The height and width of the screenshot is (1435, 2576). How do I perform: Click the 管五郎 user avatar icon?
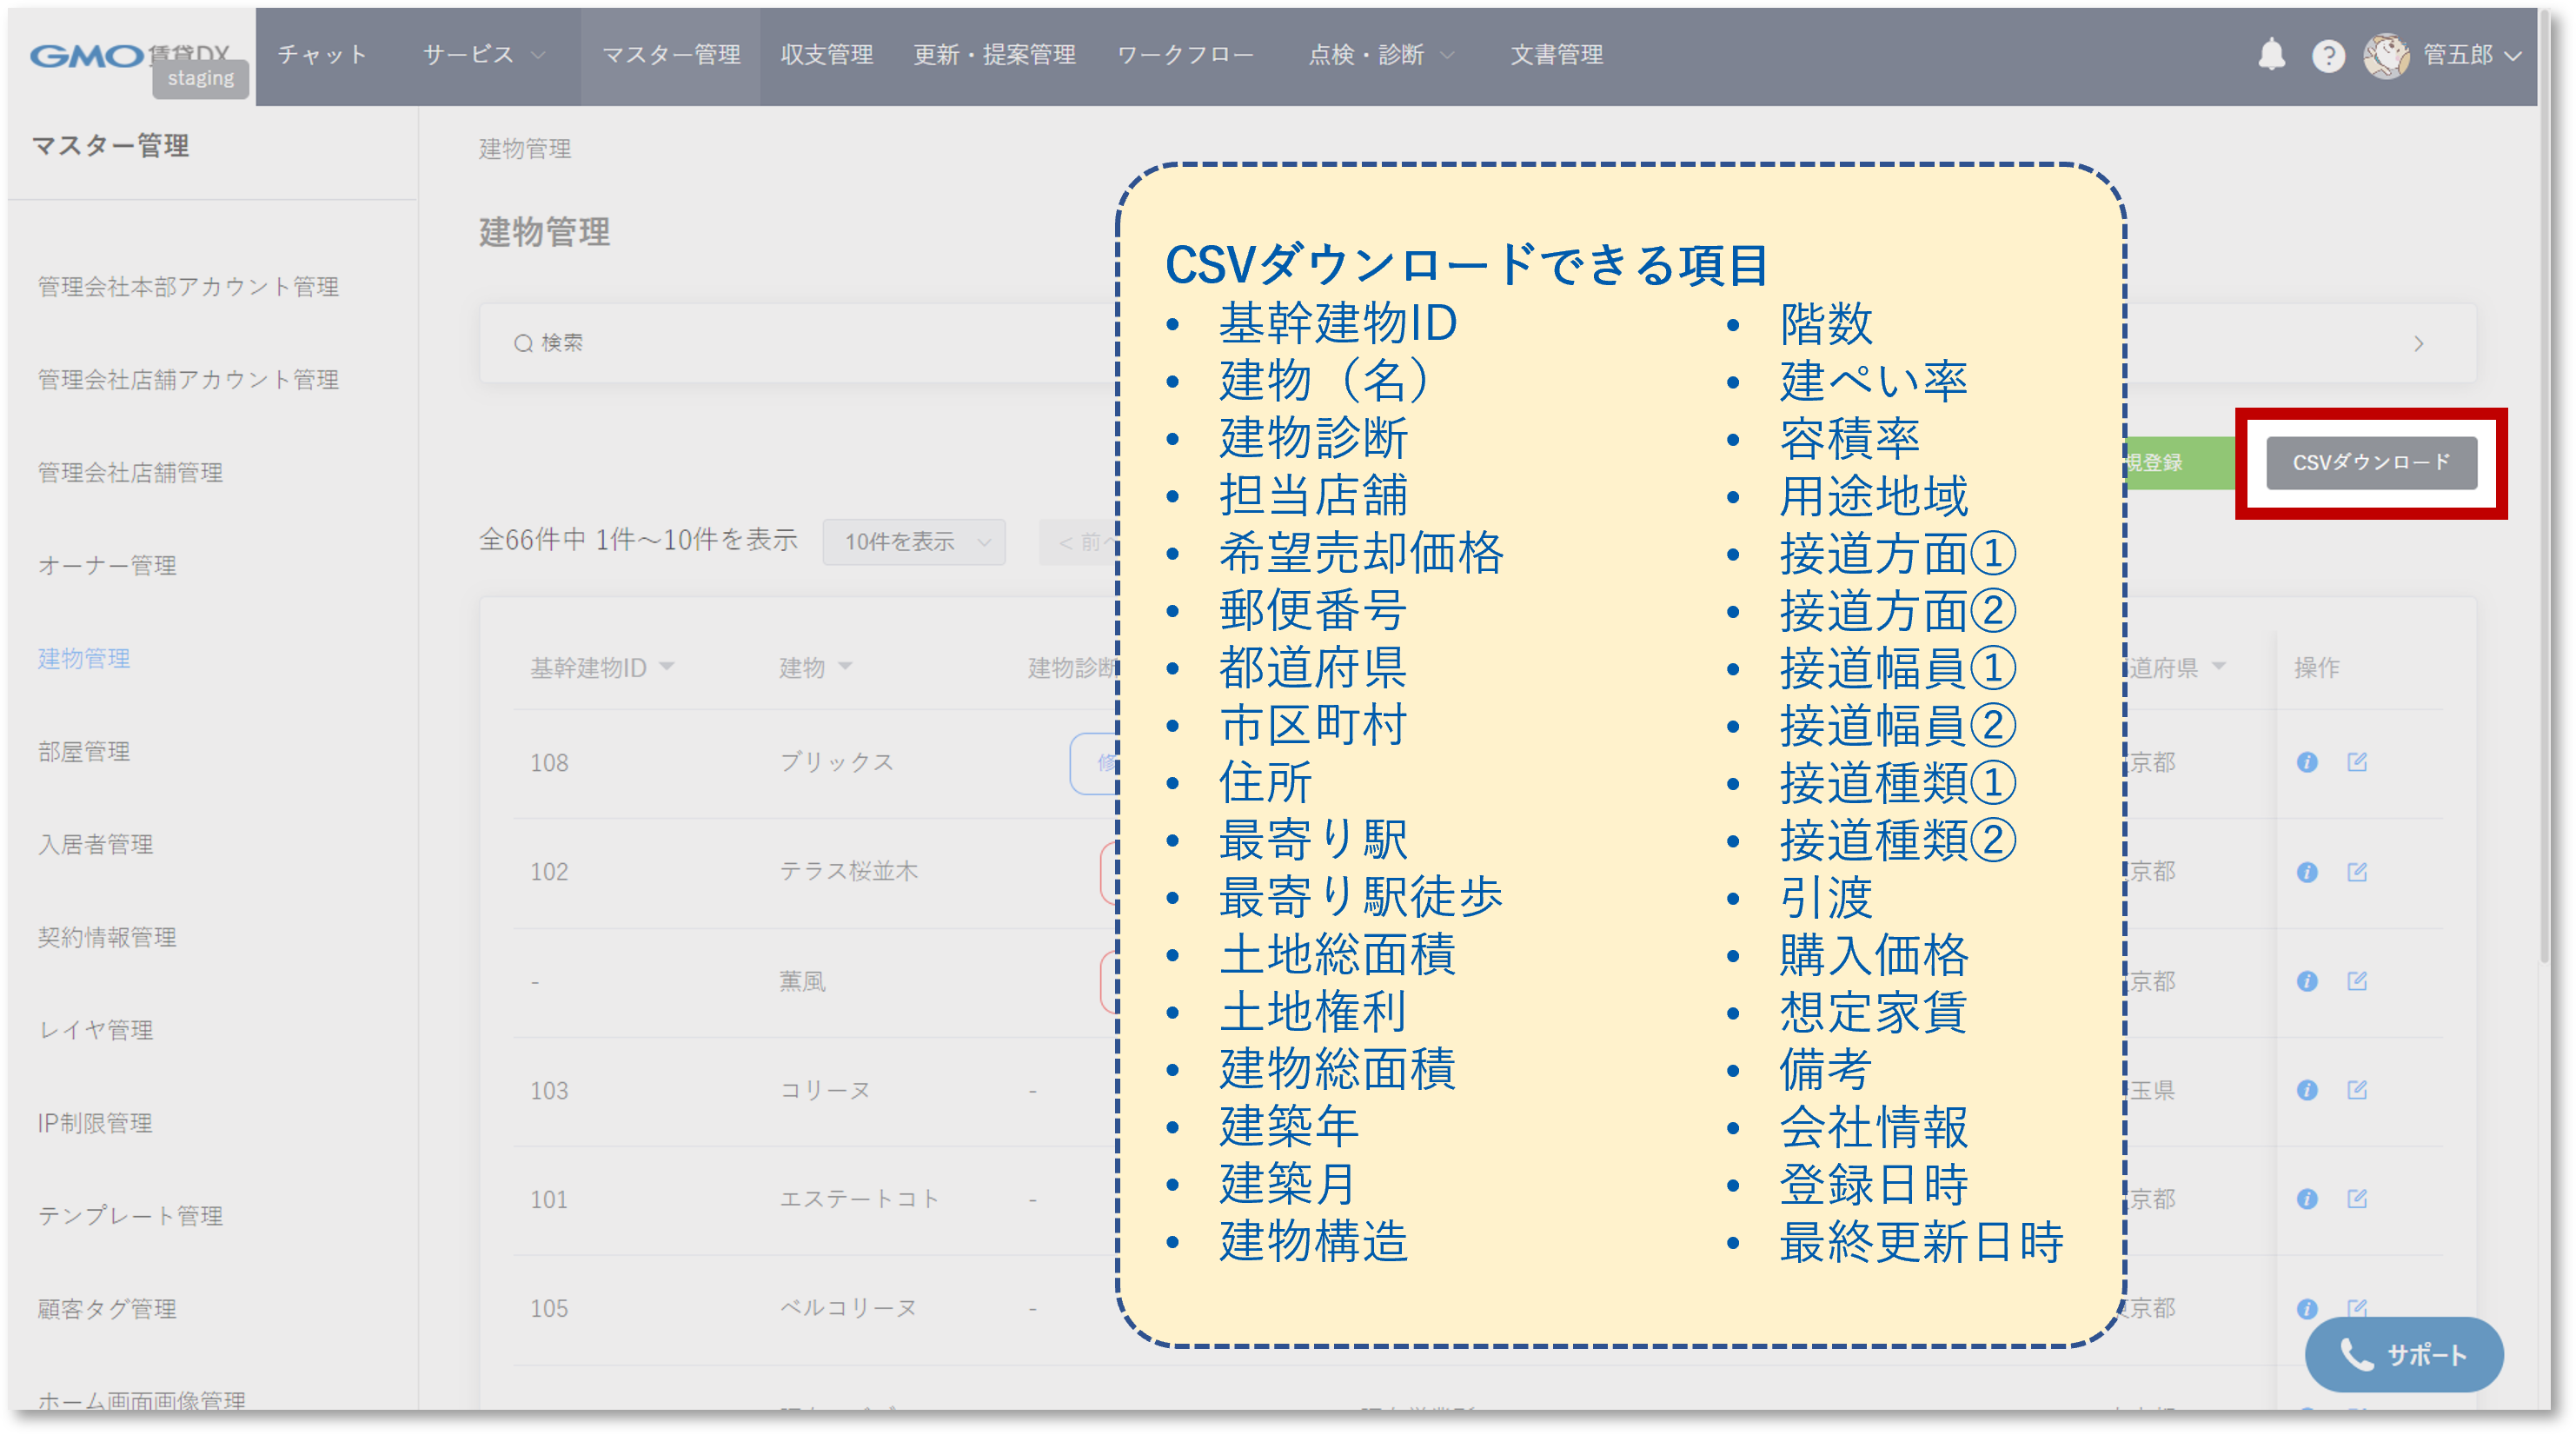pos(2388,55)
